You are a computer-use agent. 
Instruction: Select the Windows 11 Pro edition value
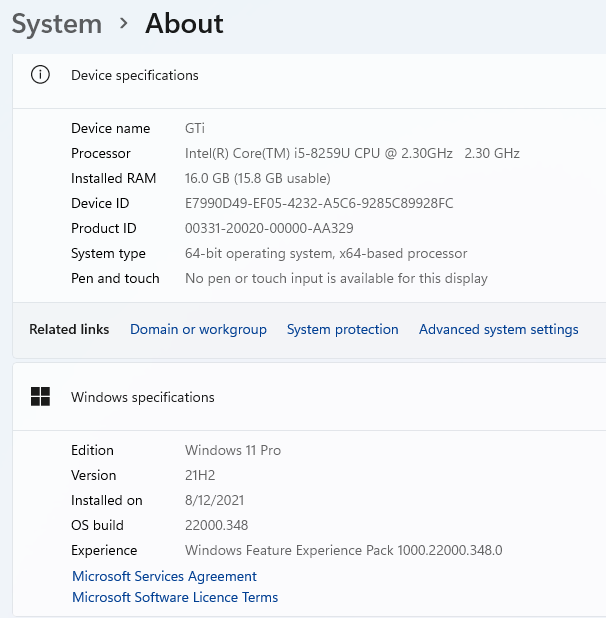tap(233, 450)
